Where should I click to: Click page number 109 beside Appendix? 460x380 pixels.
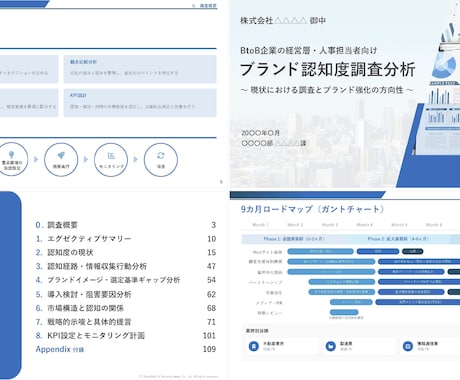click(209, 349)
